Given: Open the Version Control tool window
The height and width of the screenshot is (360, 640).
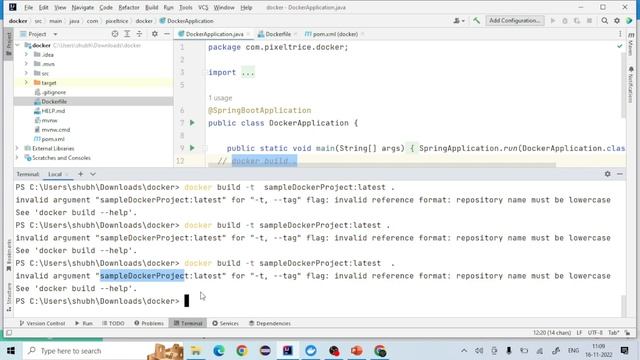Looking at the screenshot, I should [42, 323].
